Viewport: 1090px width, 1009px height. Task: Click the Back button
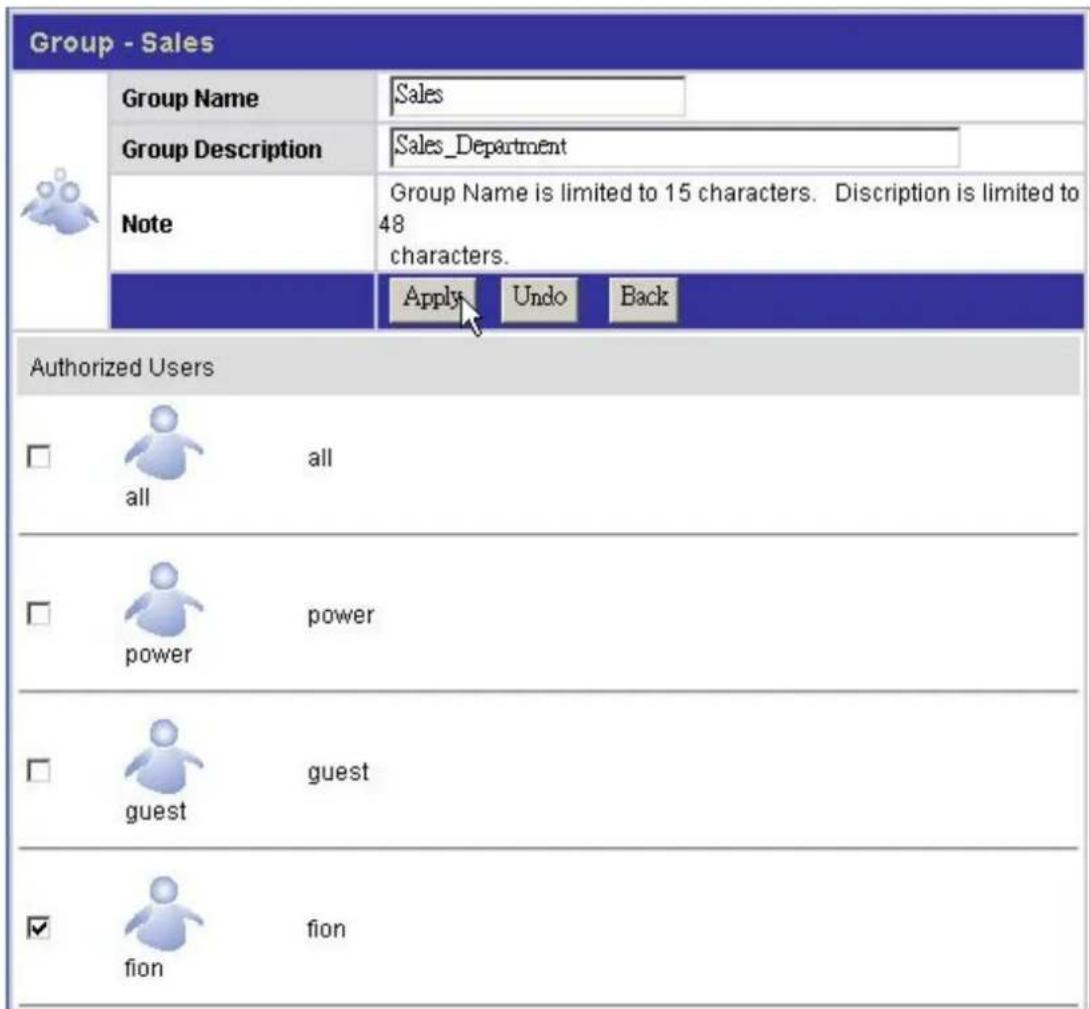pyautogui.click(x=643, y=298)
